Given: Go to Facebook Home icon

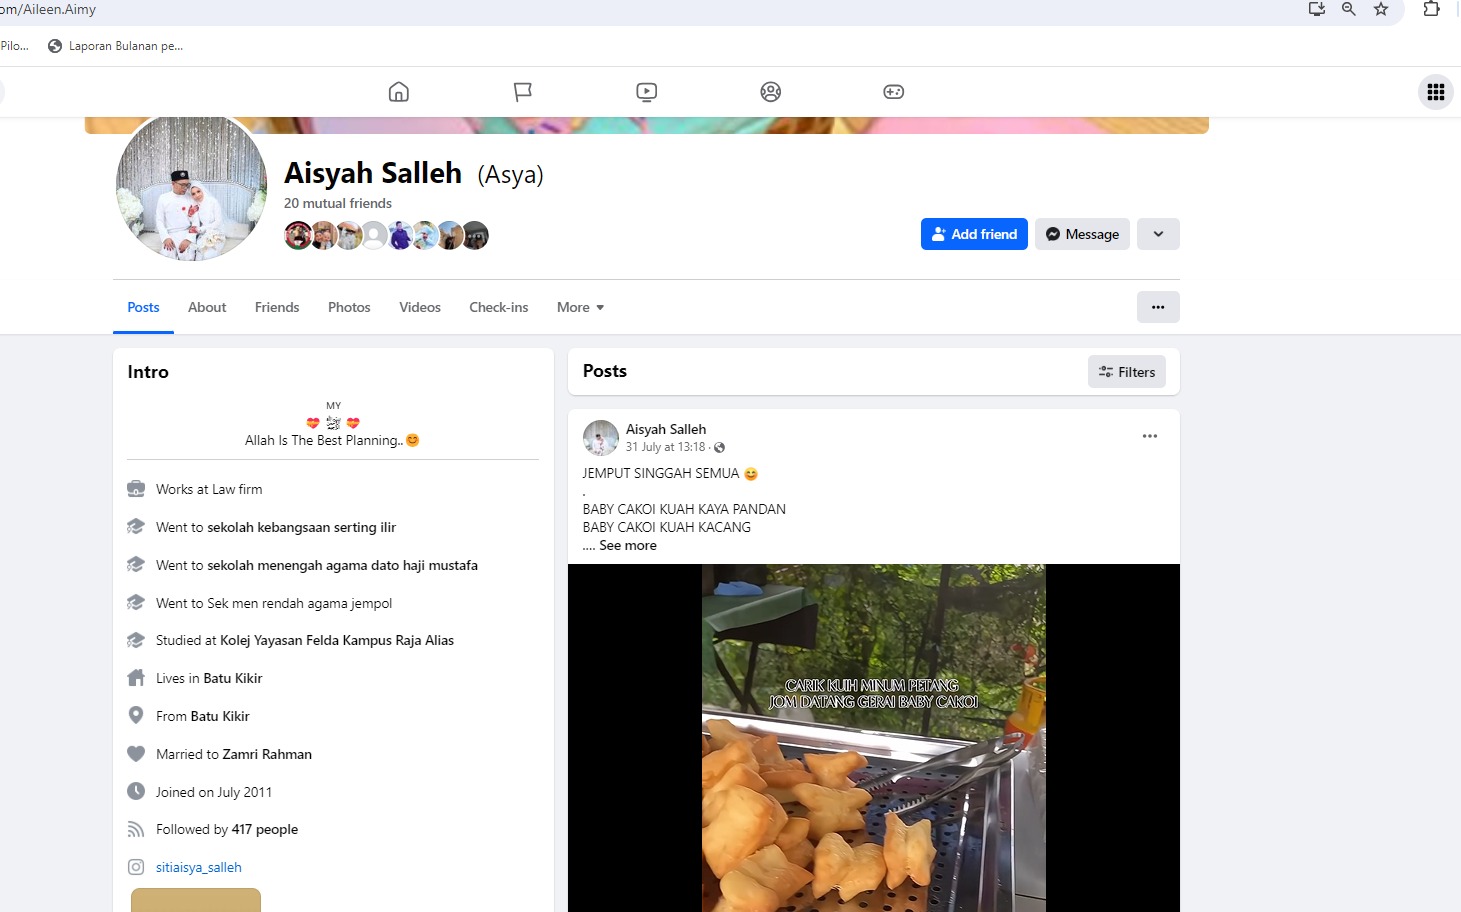Looking at the screenshot, I should pos(398,92).
